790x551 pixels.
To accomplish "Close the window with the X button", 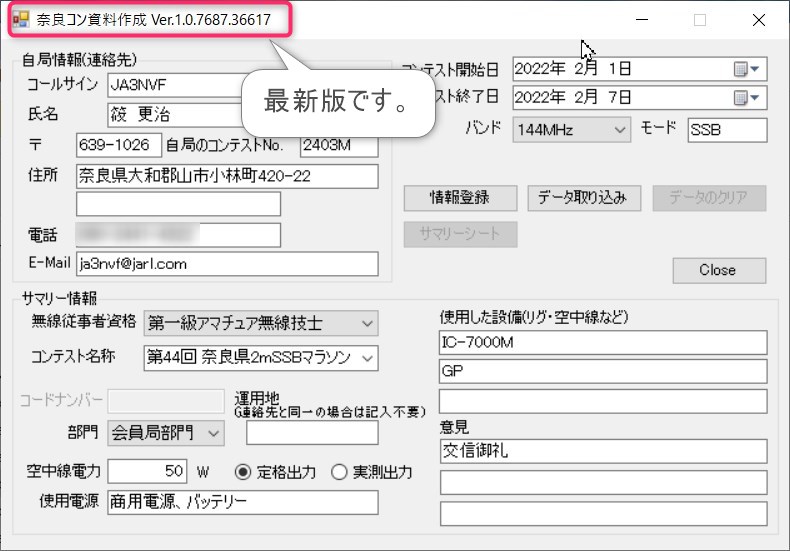I will coord(759,20).
